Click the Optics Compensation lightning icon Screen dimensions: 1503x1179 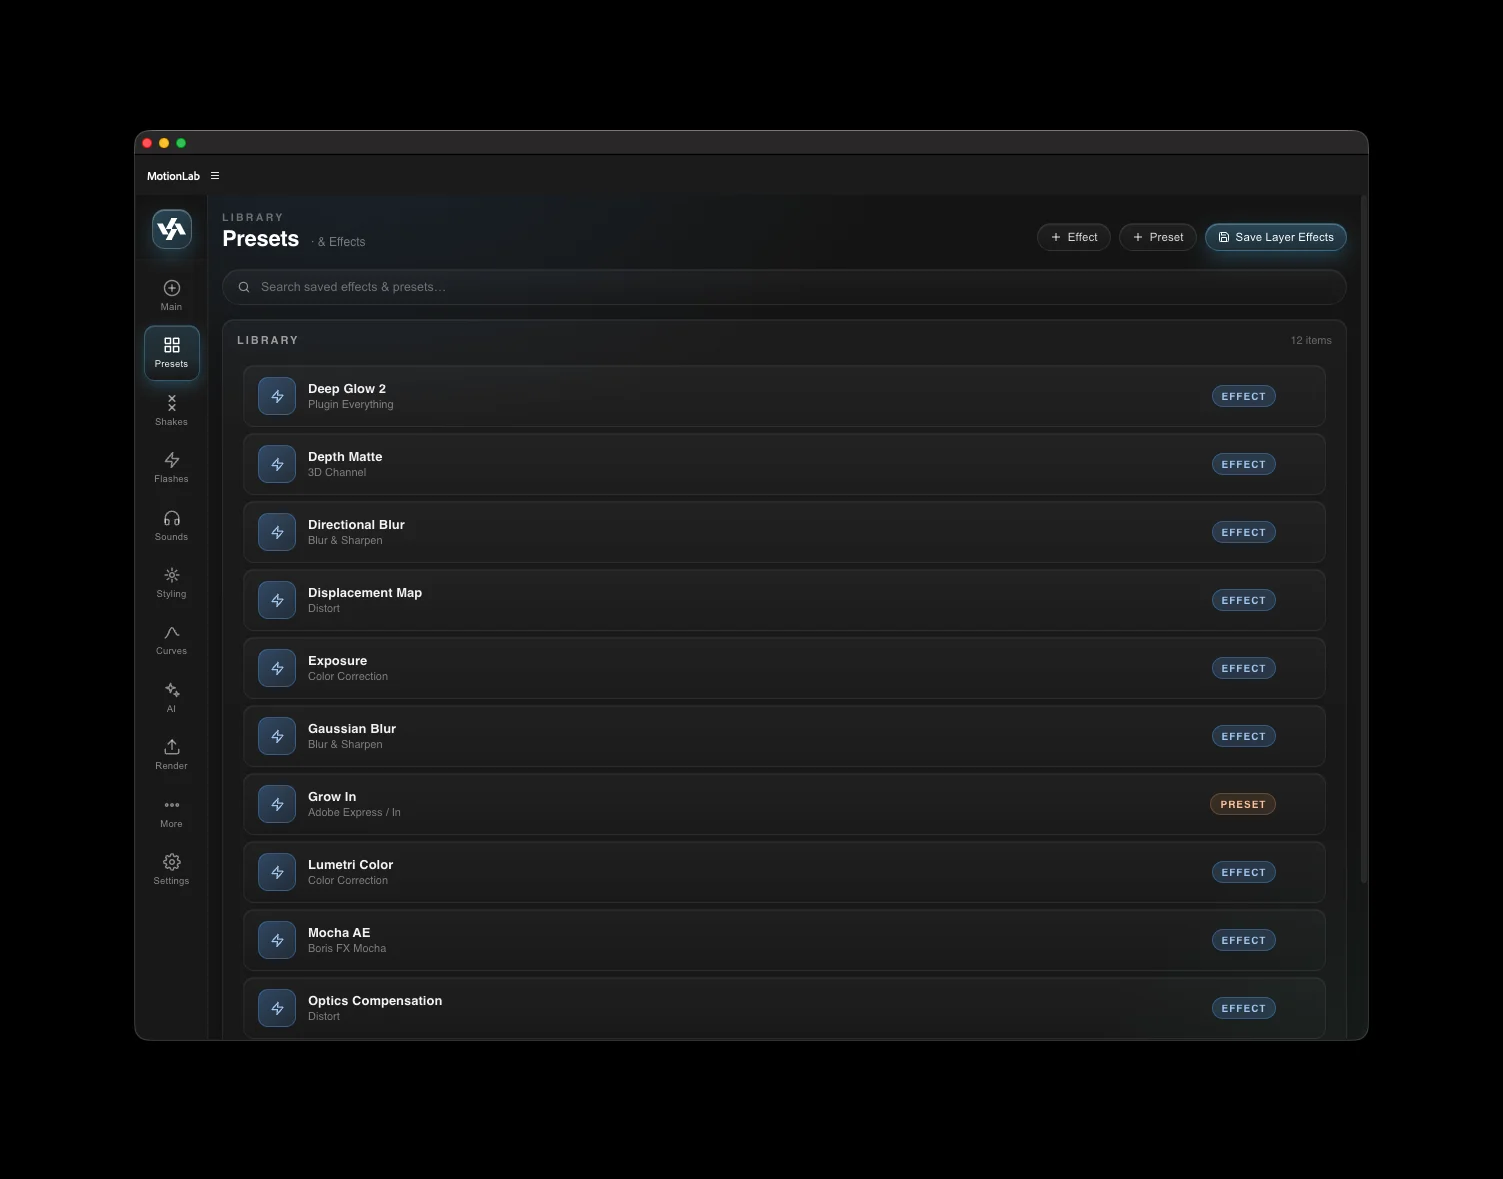point(277,1008)
